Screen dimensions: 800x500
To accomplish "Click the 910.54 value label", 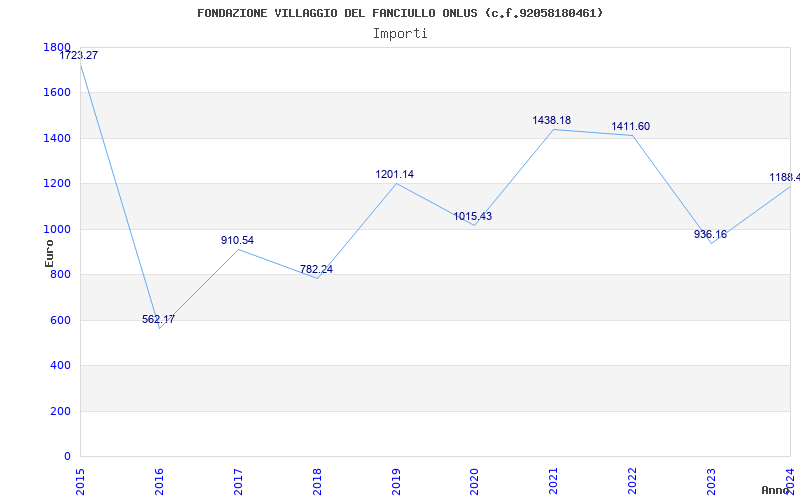I will (x=237, y=240).
